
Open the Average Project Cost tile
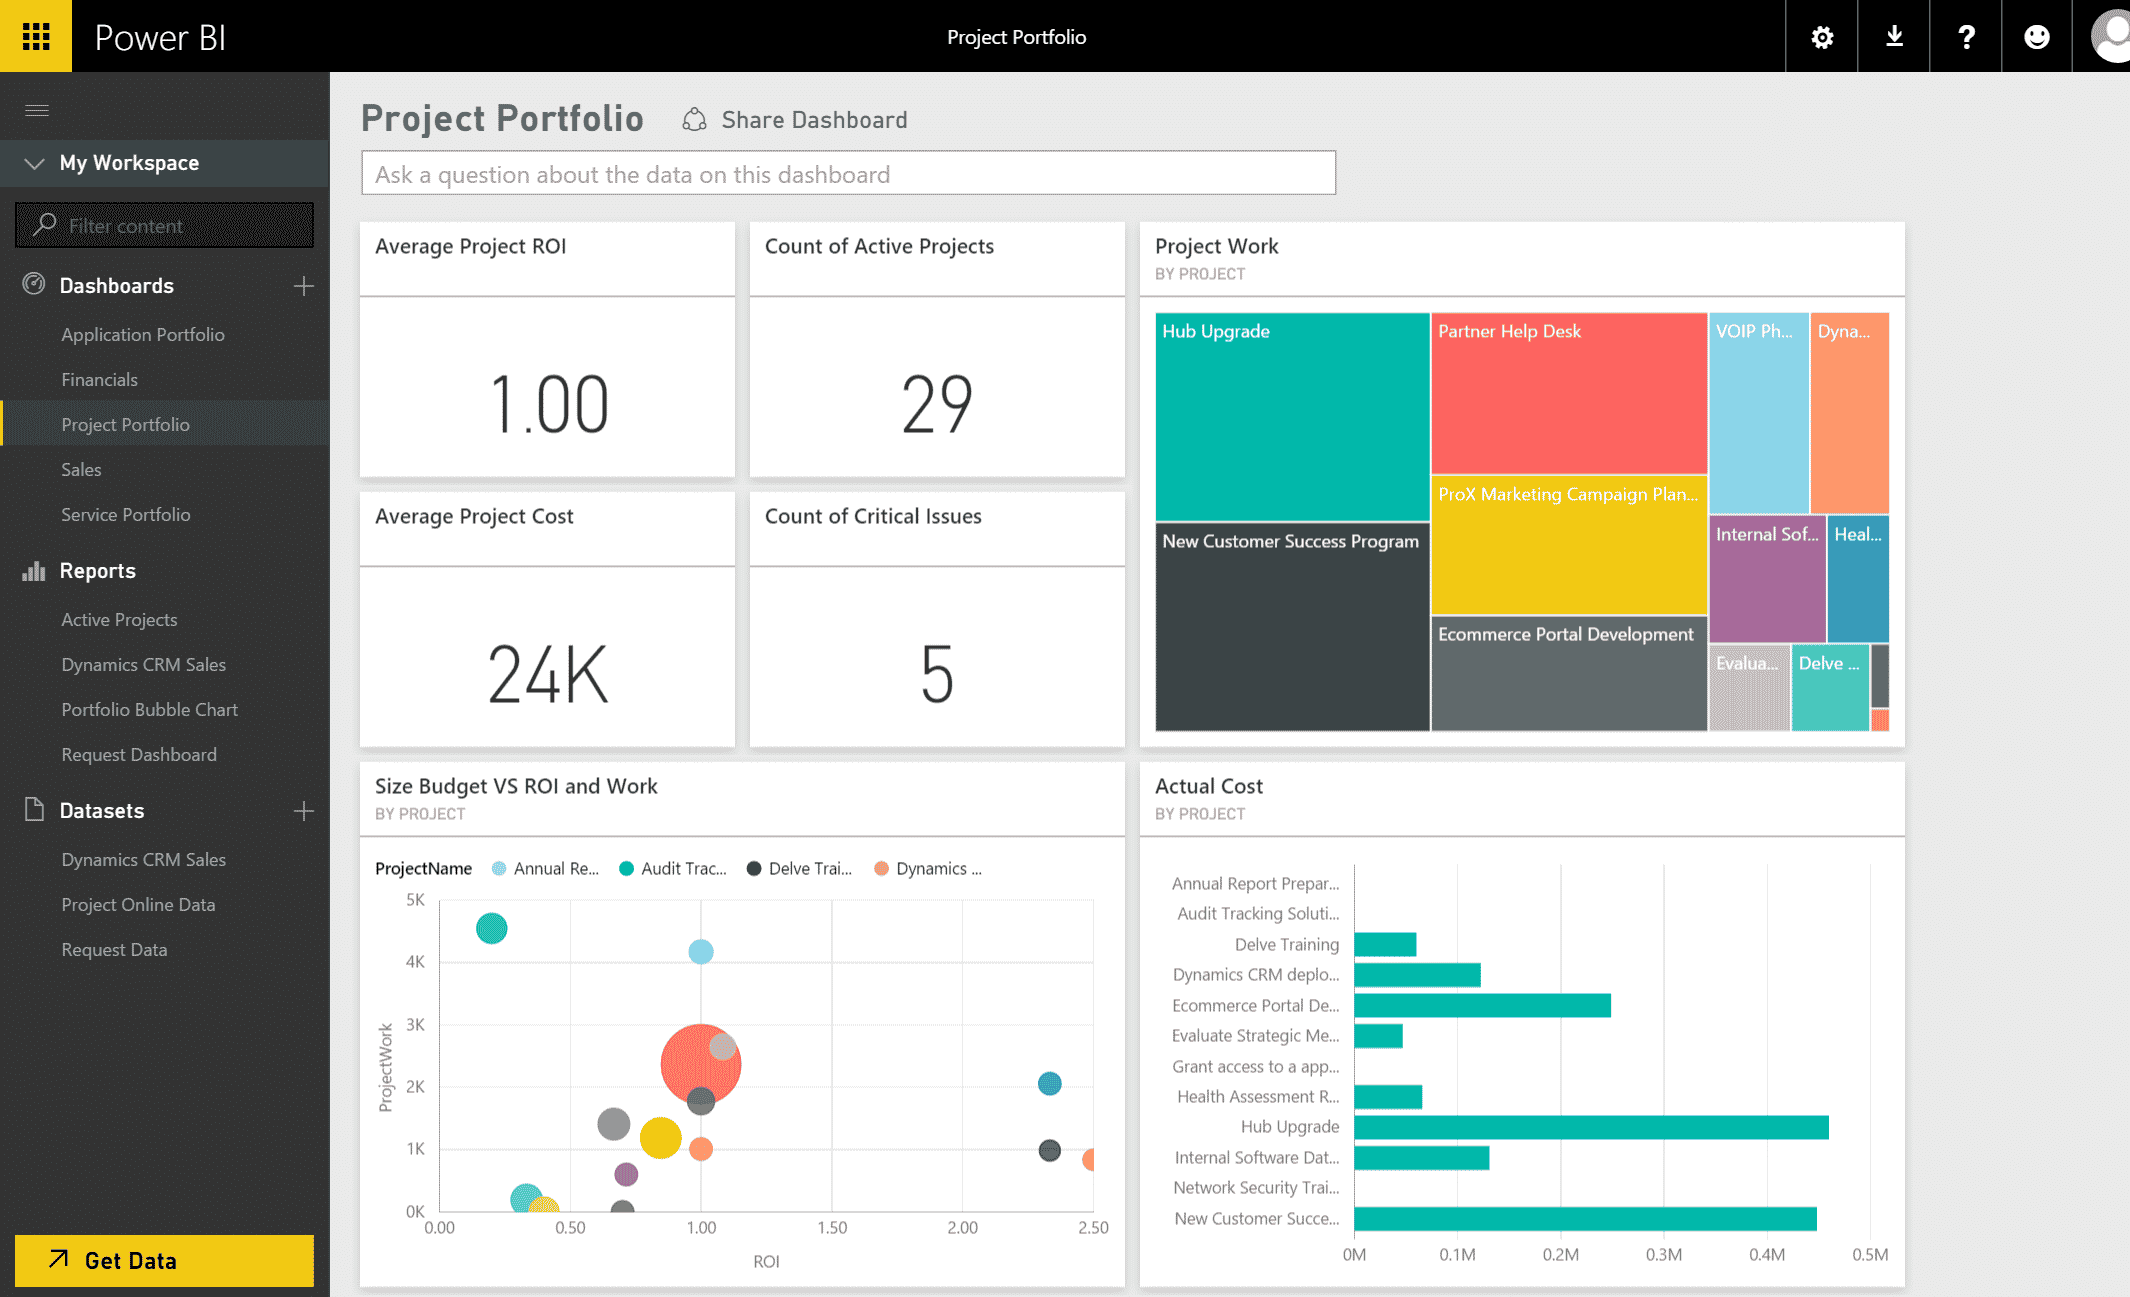pyautogui.click(x=547, y=620)
